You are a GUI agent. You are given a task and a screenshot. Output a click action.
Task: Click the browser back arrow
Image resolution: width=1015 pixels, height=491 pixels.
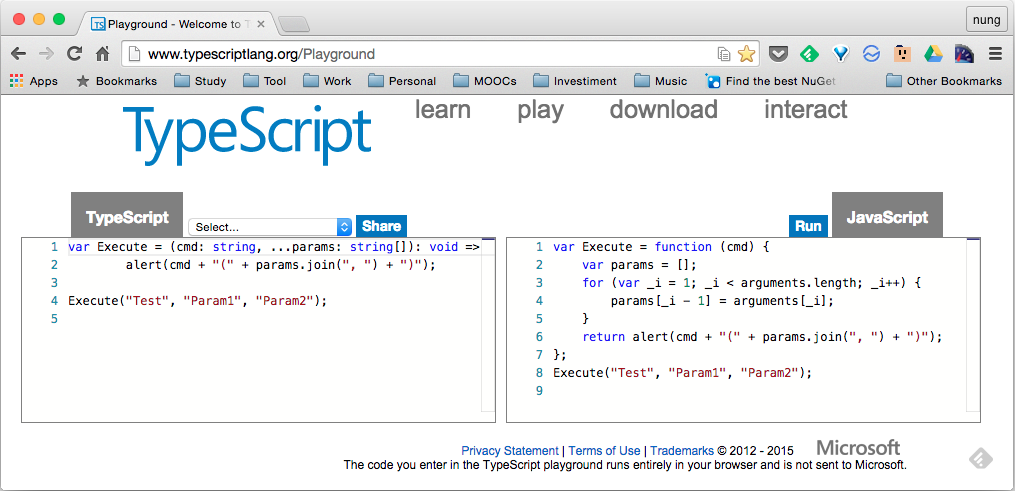point(18,54)
